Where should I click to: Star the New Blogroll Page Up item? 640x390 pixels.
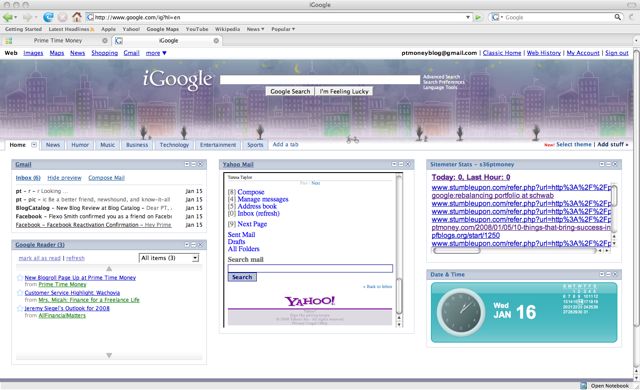click(20, 278)
